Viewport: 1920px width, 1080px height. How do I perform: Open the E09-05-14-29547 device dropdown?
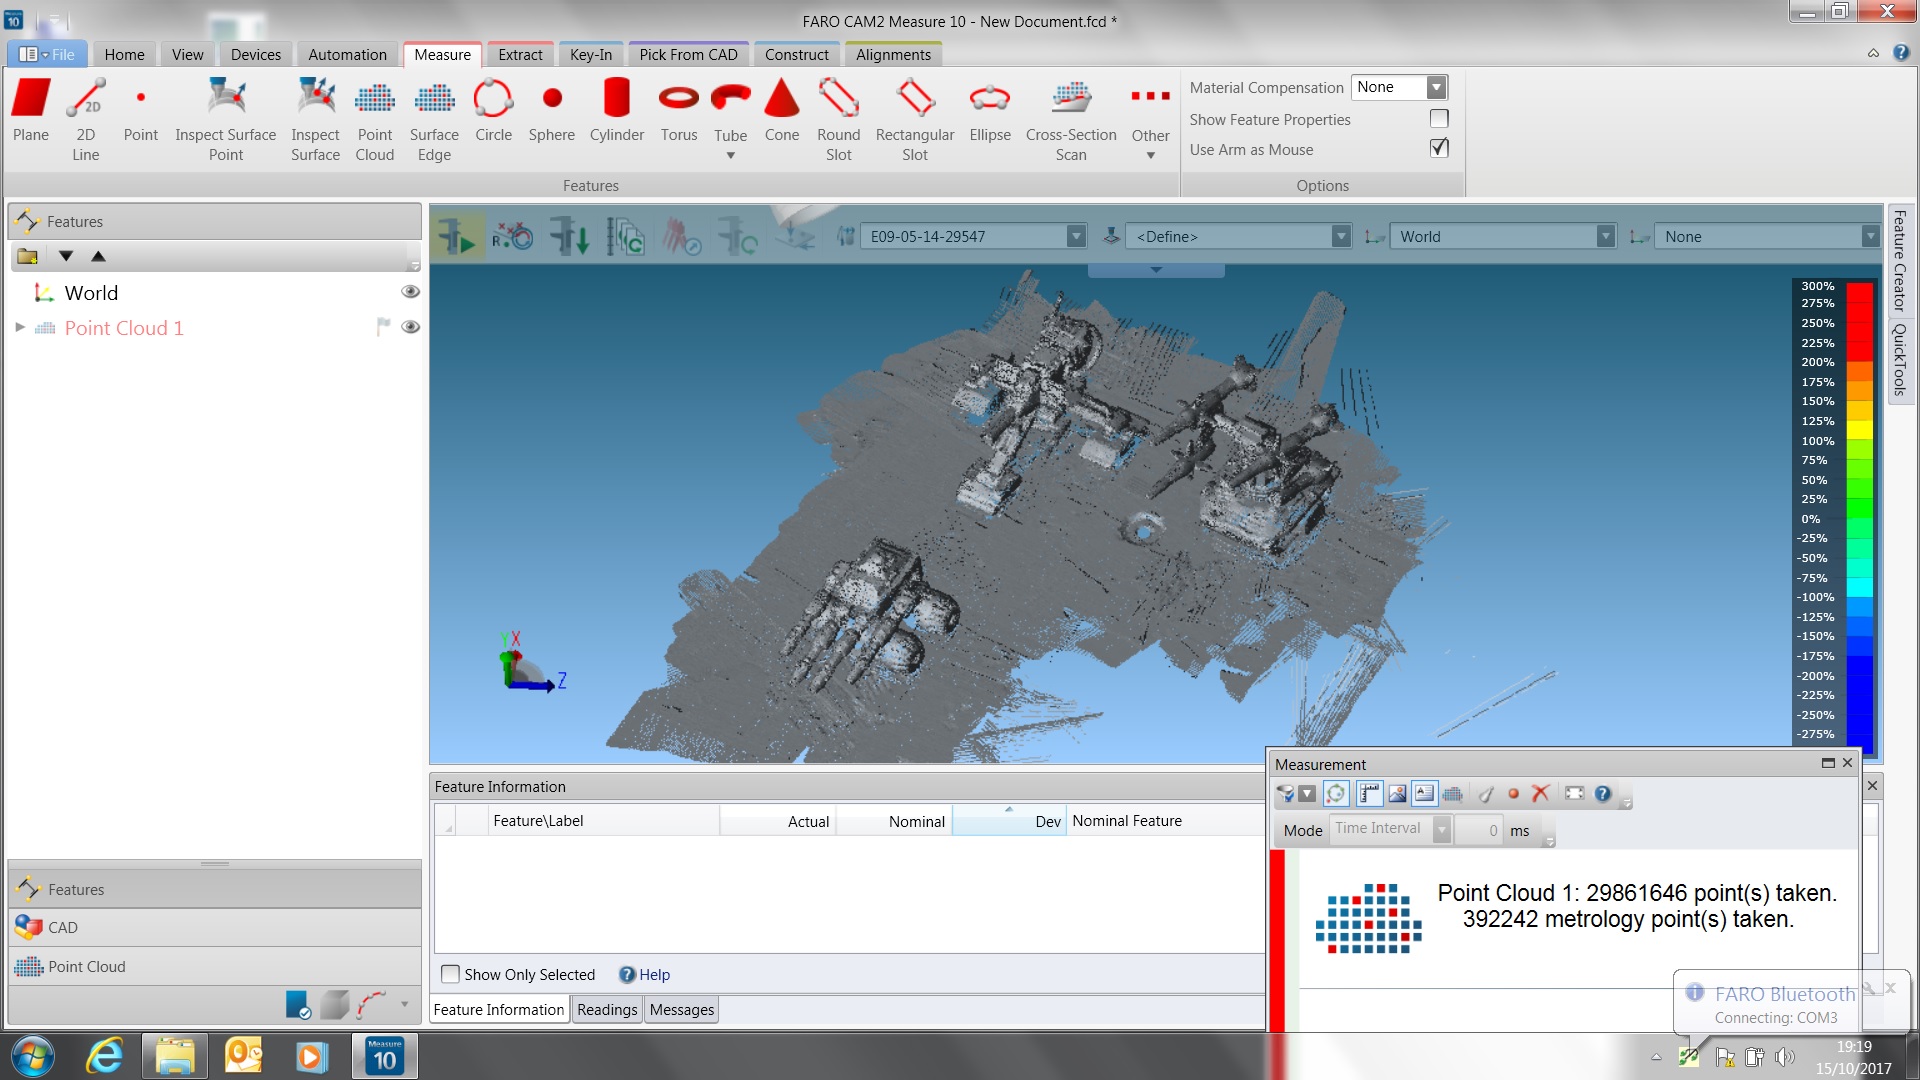click(1076, 237)
